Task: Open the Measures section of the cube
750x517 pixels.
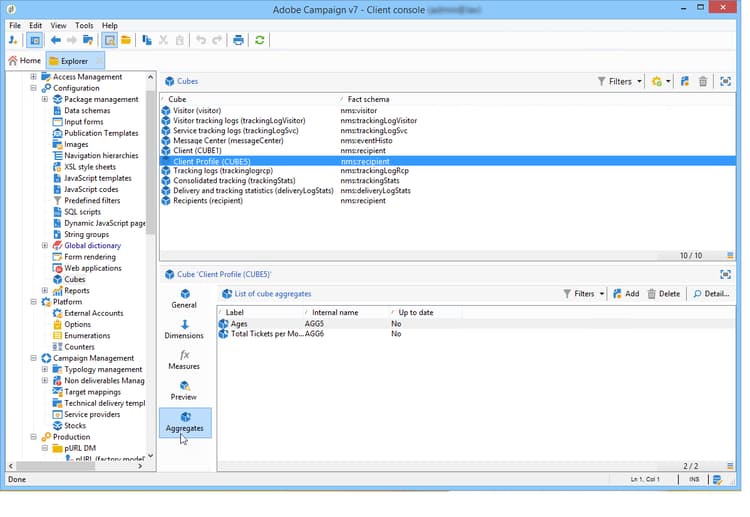Action: tap(184, 360)
